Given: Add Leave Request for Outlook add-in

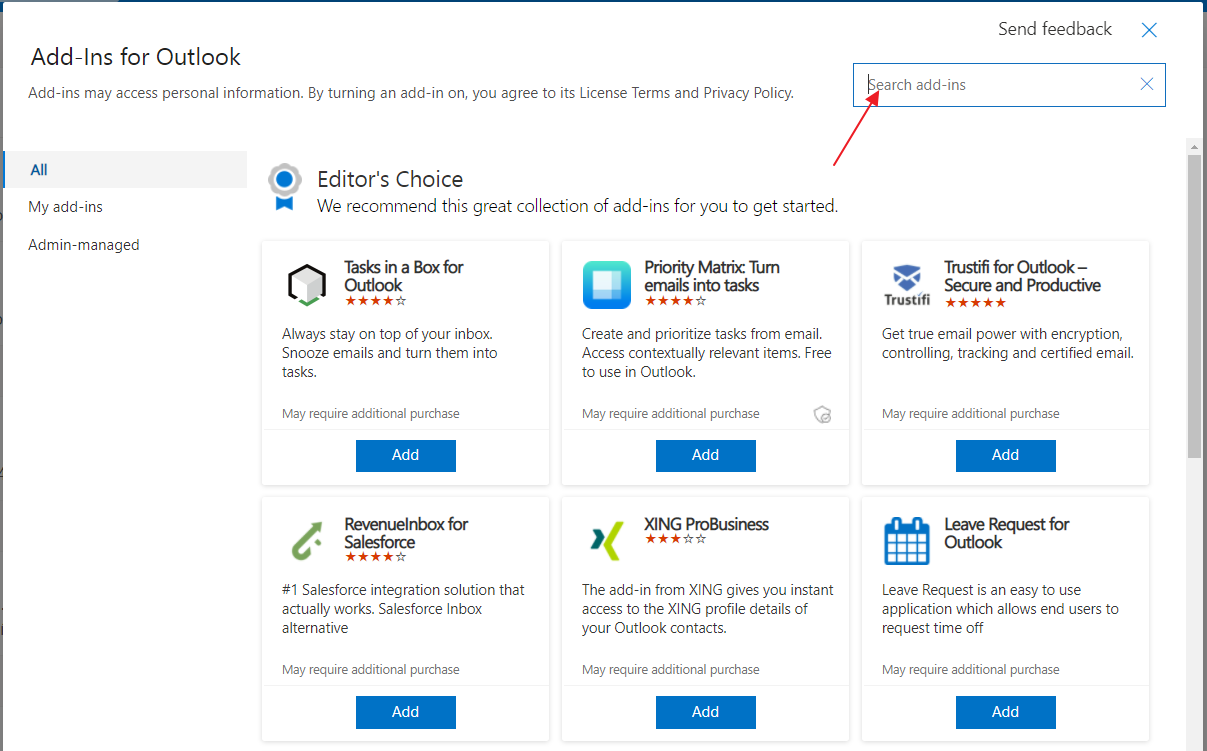Looking at the screenshot, I should pyautogui.click(x=1006, y=712).
